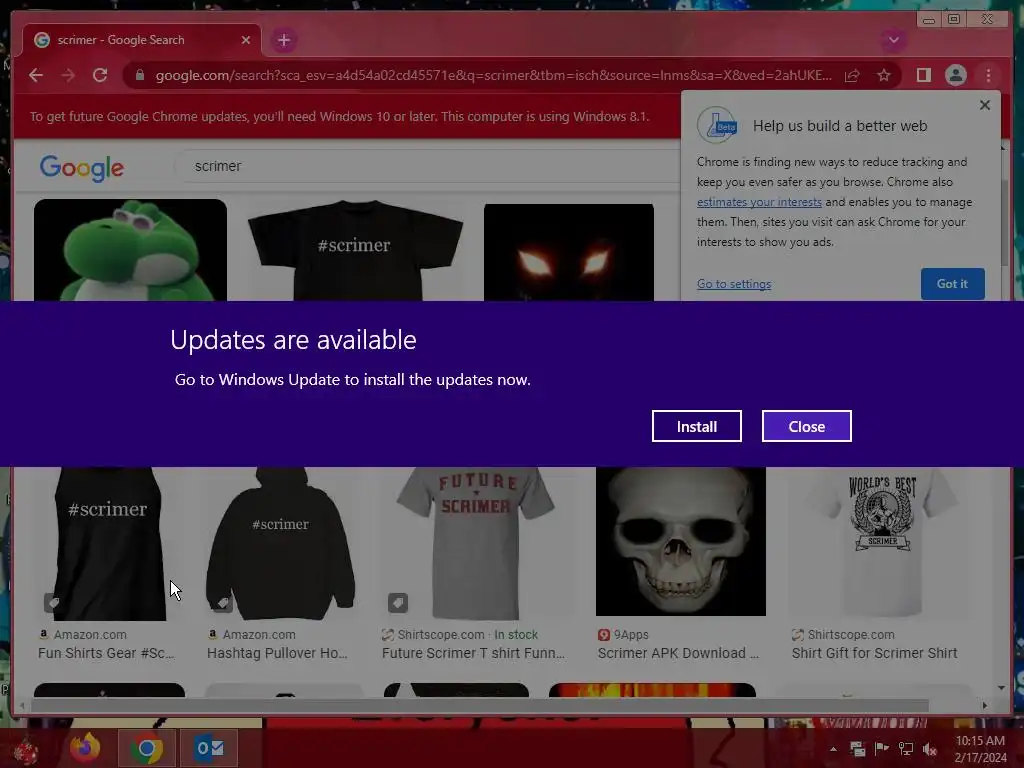Viewport: 1024px width, 768px height.
Task: Show hidden system tray icons
Action: pyautogui.click(x=833, y=749)
